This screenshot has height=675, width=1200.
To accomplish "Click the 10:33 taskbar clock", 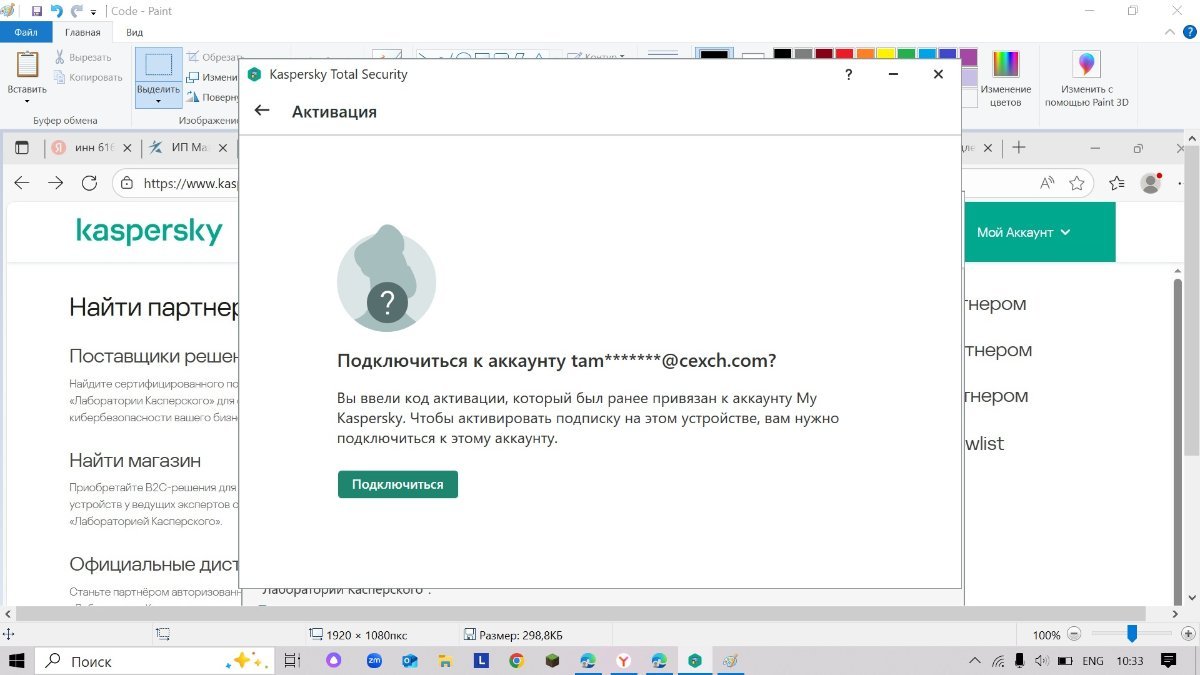I will click(1130, 661).
